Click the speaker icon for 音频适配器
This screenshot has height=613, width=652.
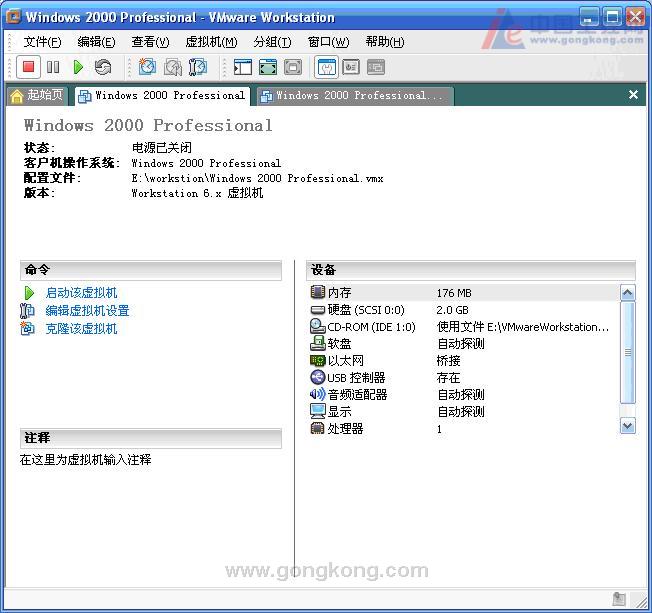point(318,394)
